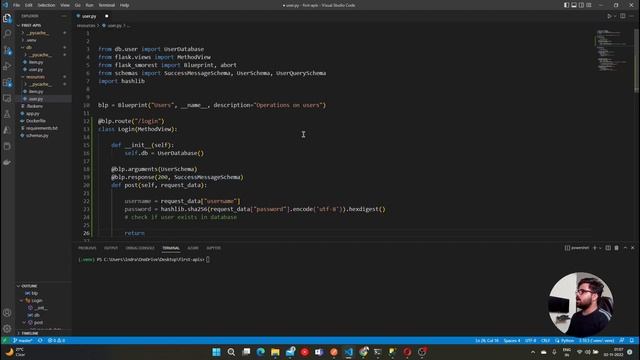Click the errors and warnings count
The image size is (640, 360).
coord(56,340)
